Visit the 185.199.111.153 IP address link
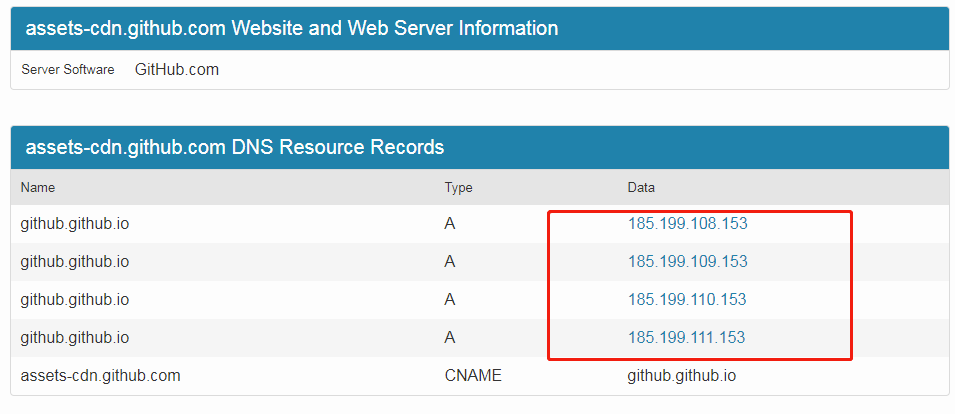Image resolution: width=955 pixels, height=414 pixels. click(686, 338)
